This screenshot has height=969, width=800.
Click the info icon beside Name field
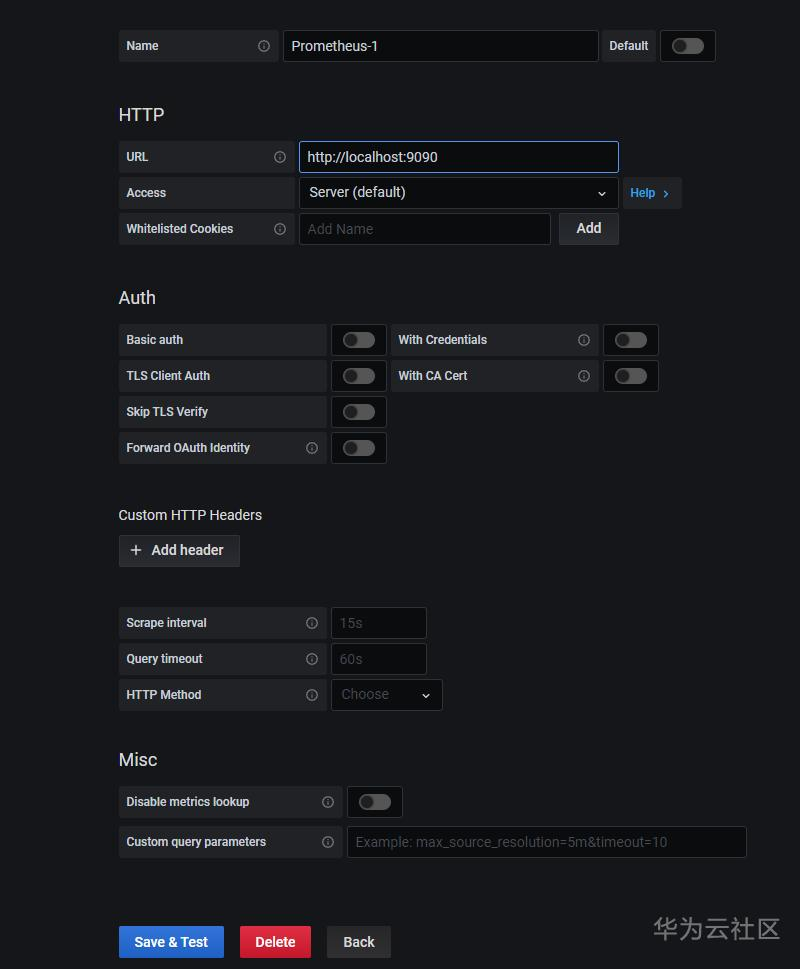coord(263,45)
